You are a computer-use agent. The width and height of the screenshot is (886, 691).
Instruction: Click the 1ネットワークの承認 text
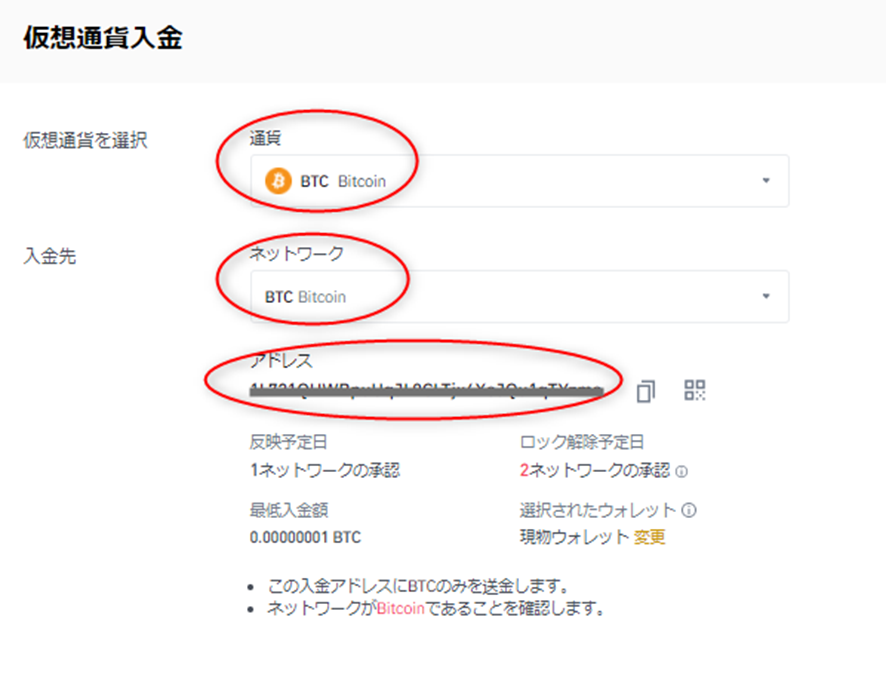(325, 471)
